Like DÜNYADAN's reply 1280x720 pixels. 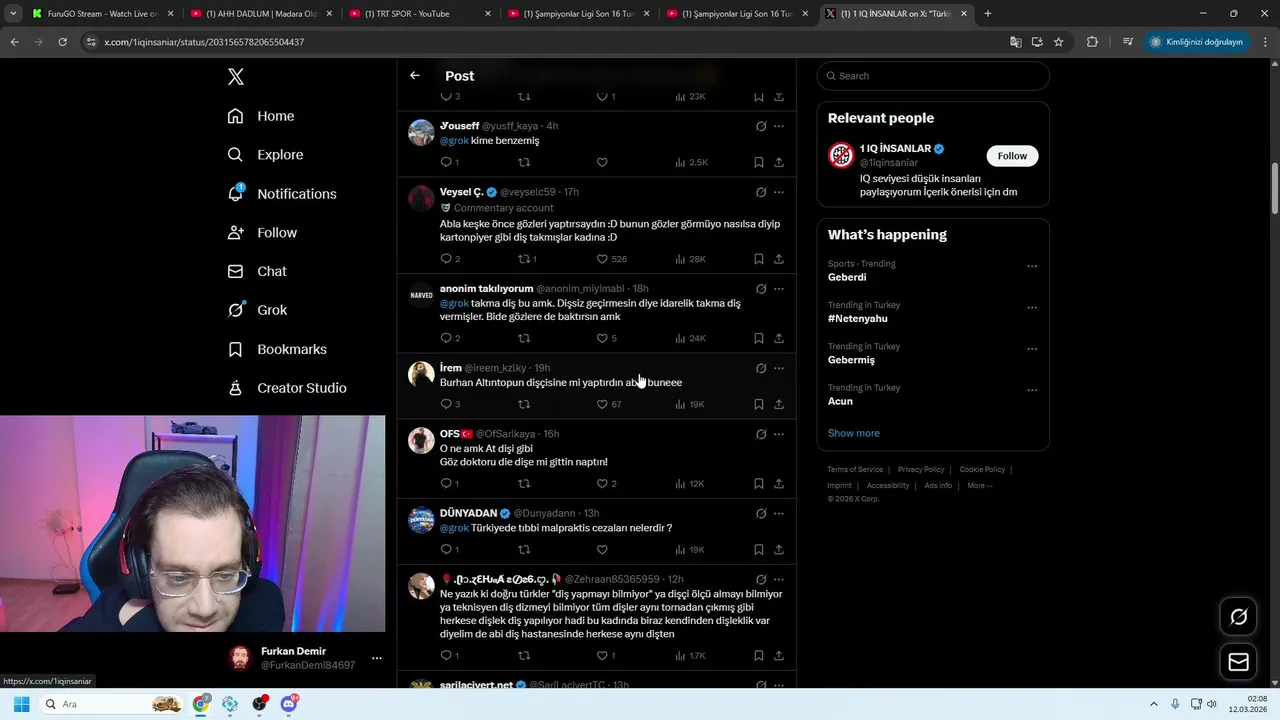[x=602, y=549]
